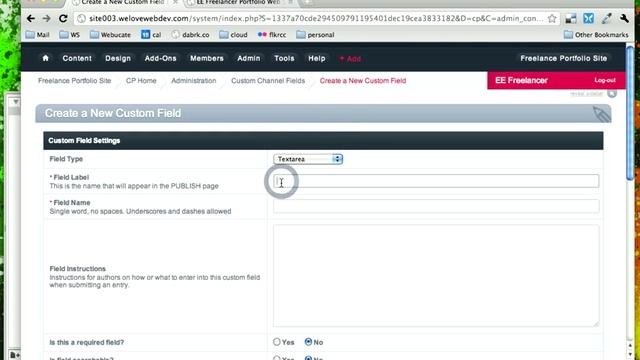Click the EE Freelancer account name
The width and height of the screenshot is (640, 360).
[521, 80]
